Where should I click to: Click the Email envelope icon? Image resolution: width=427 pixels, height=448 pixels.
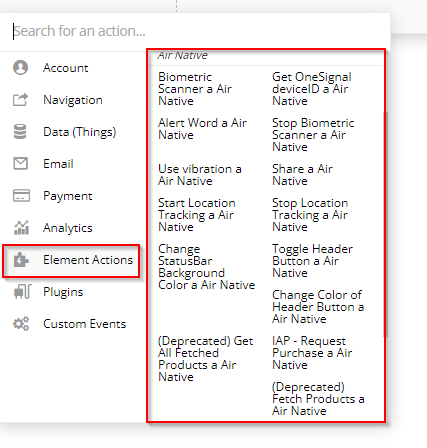pyautogui.click(x=21, y=164)
